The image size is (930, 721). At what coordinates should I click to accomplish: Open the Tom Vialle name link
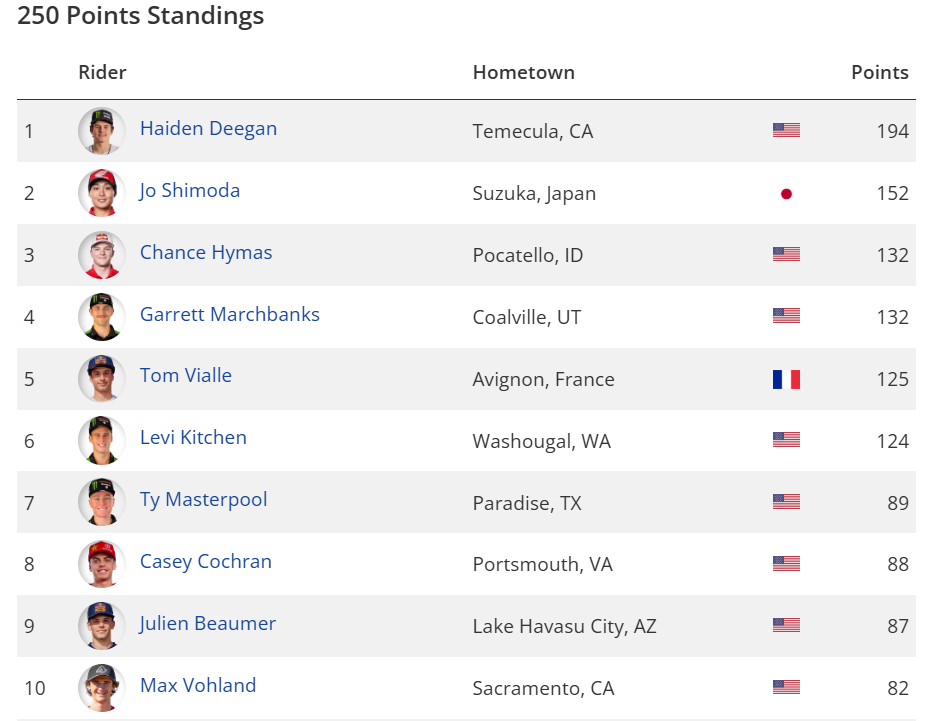pos(186,376)
